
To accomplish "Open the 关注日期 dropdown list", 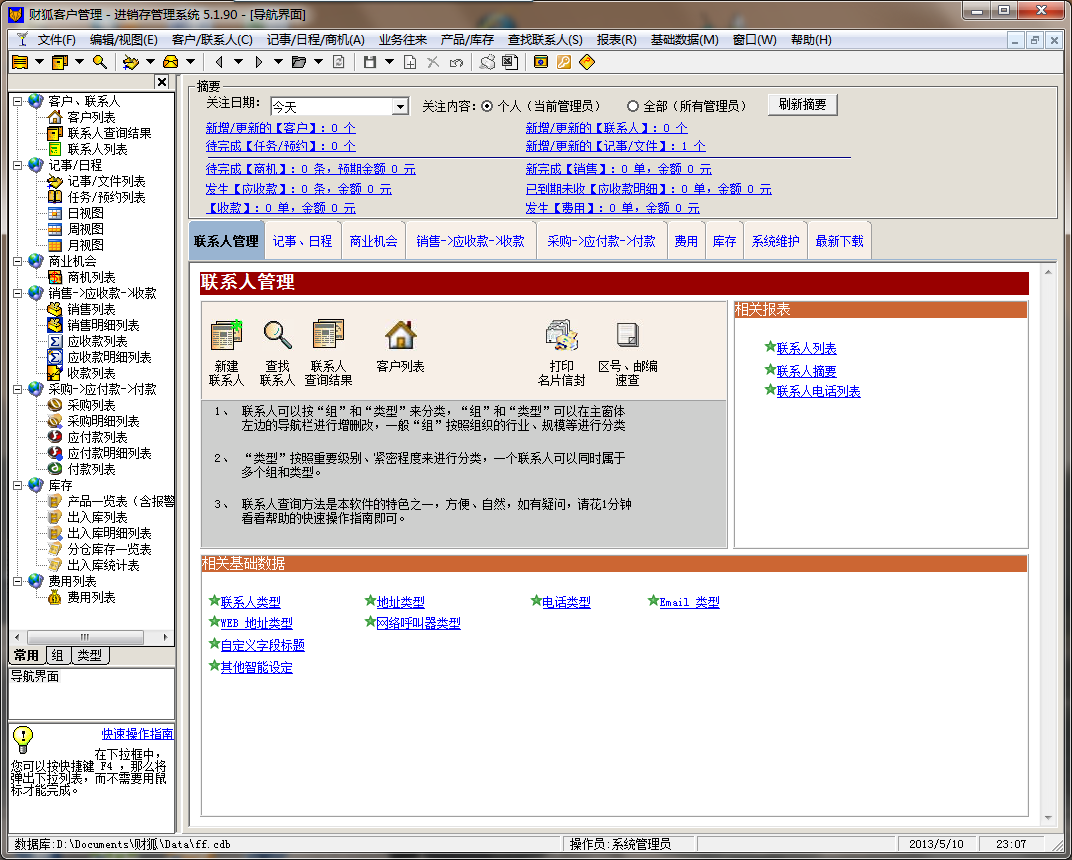I will click(x=400, y=107).
